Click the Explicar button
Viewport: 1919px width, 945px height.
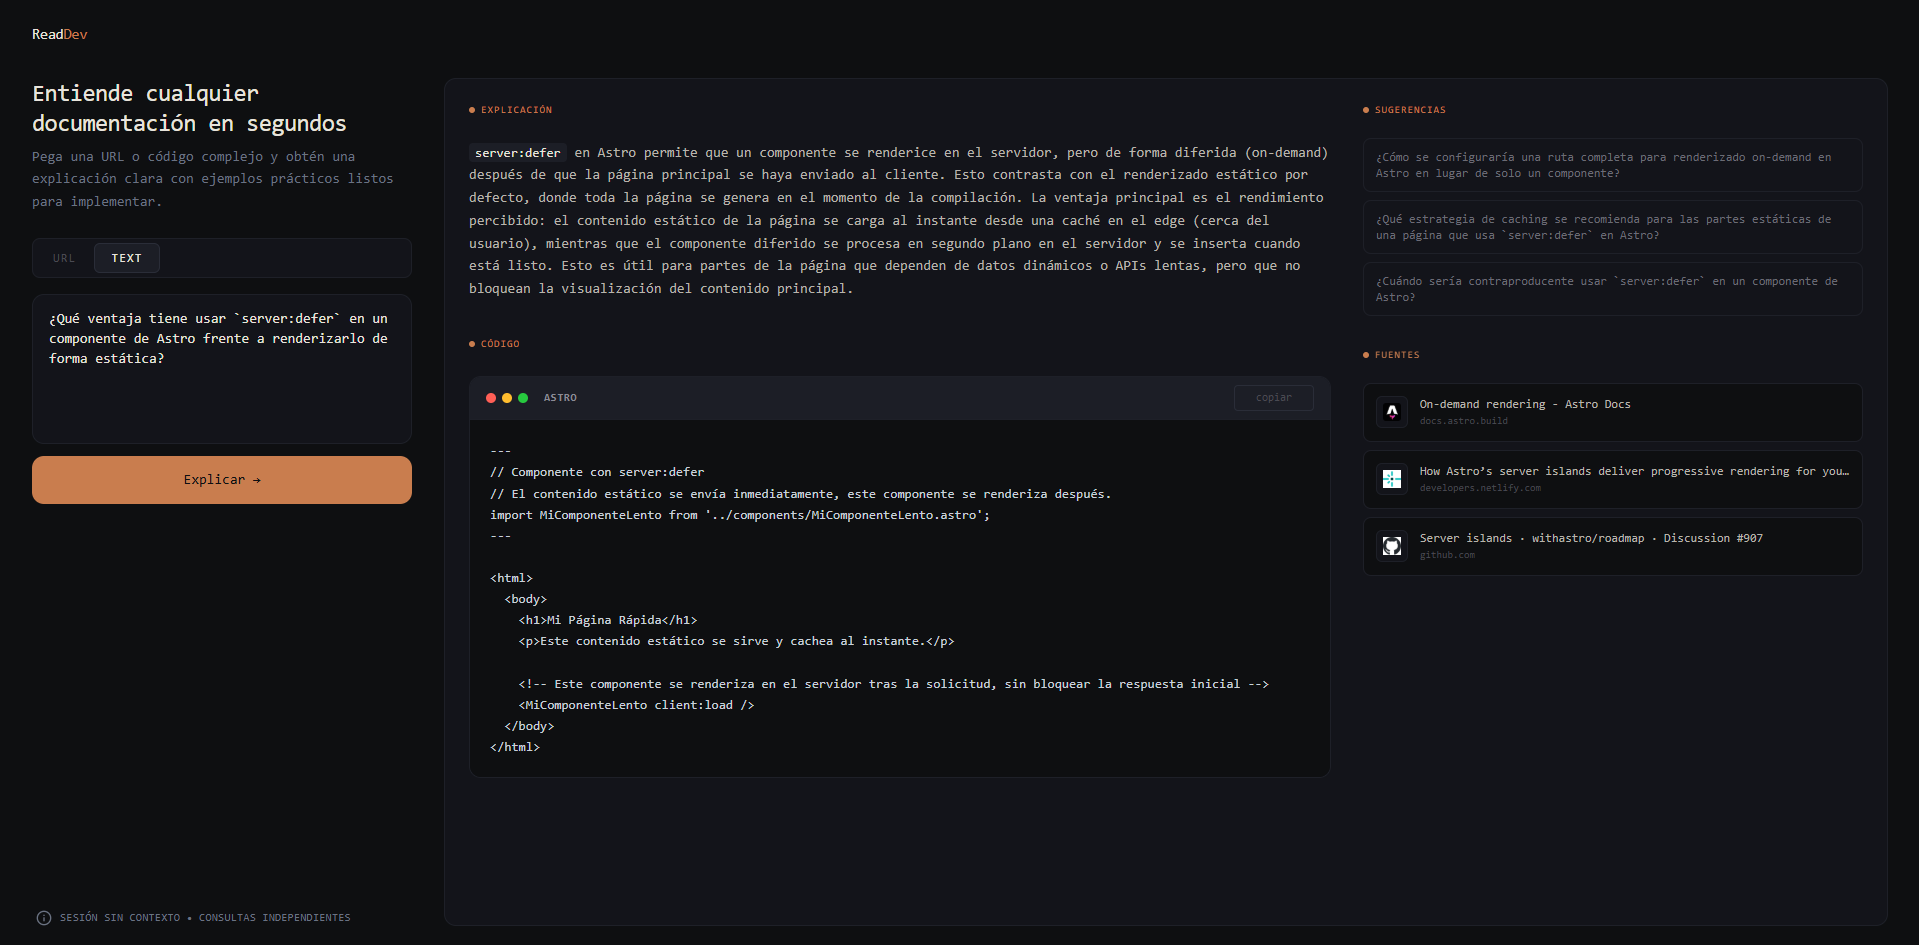[222, 480]
